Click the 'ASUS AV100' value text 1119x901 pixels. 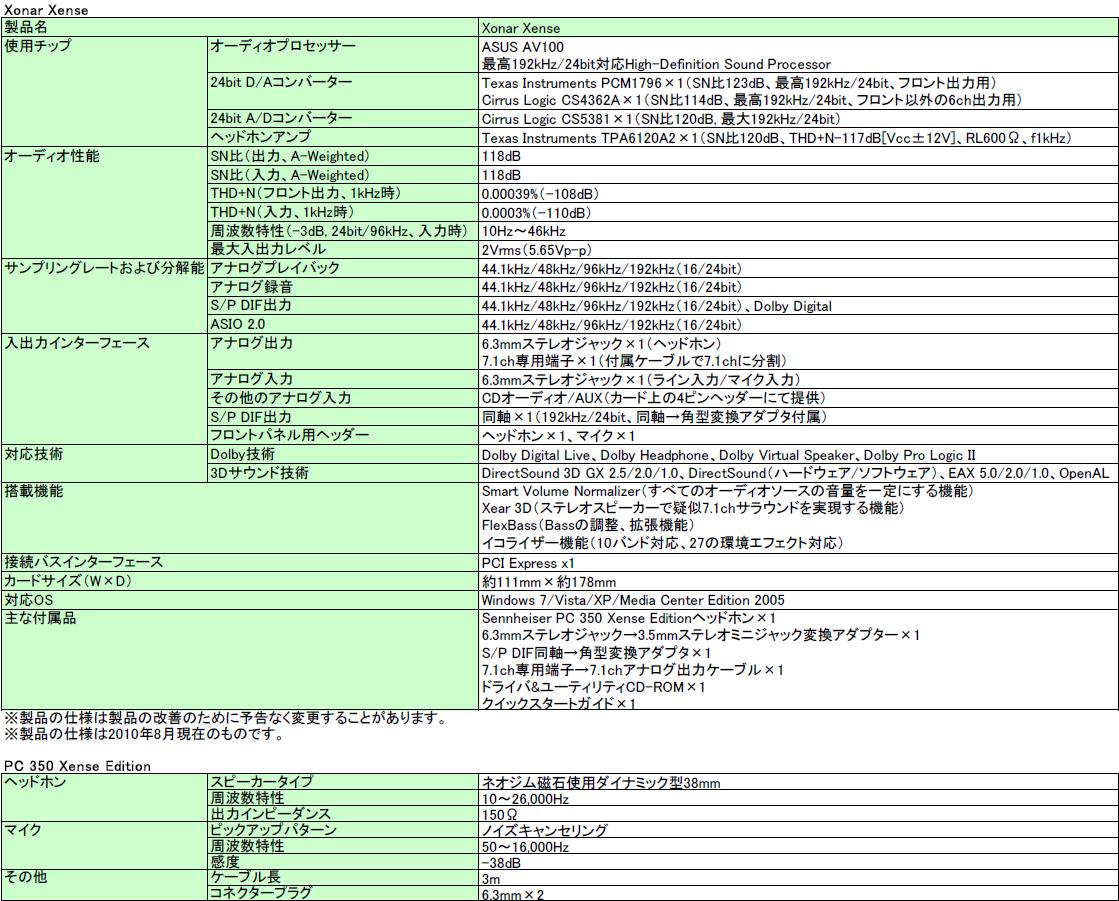[x=522, y=47]
